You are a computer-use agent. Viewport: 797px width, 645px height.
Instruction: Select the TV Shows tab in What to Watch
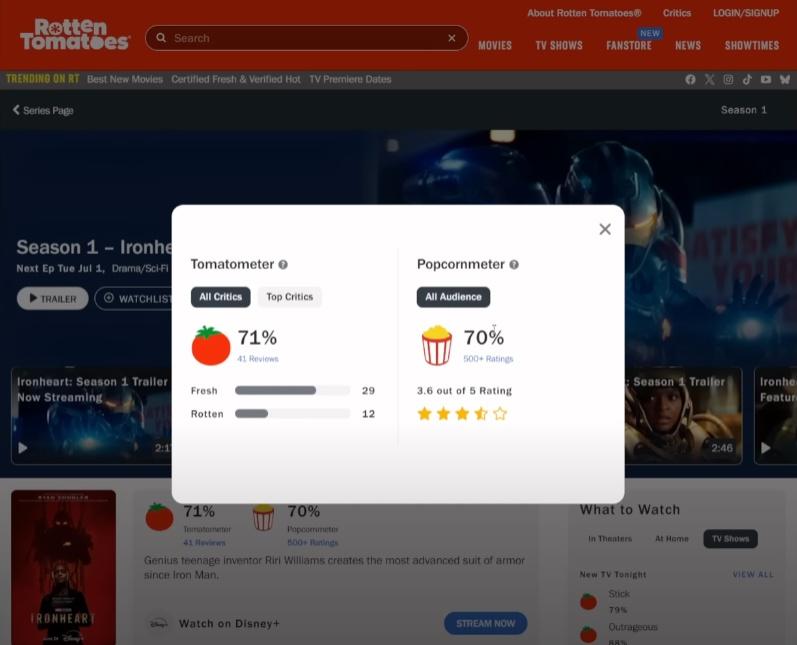(x=730, y=539)
